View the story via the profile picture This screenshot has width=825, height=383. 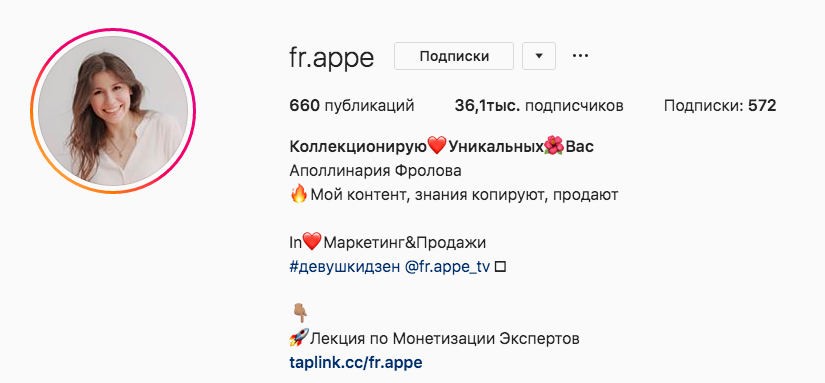click(113, 111)
